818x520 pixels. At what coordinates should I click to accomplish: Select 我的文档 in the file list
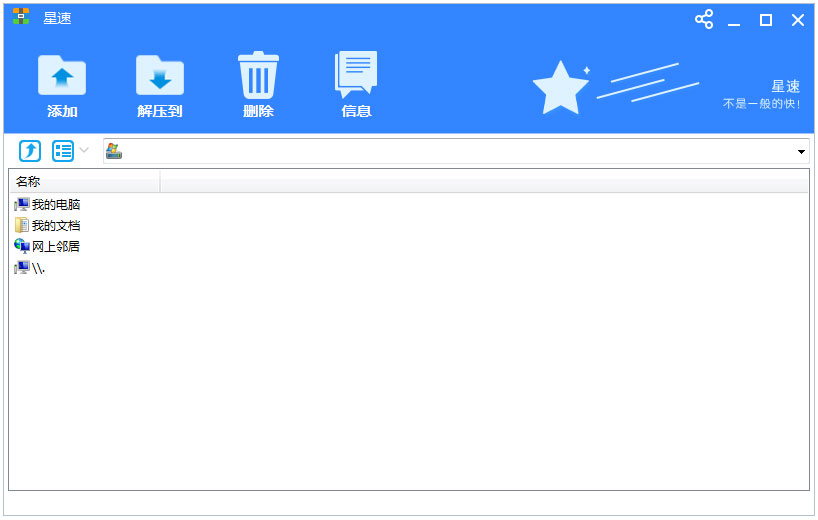(55, 225)
